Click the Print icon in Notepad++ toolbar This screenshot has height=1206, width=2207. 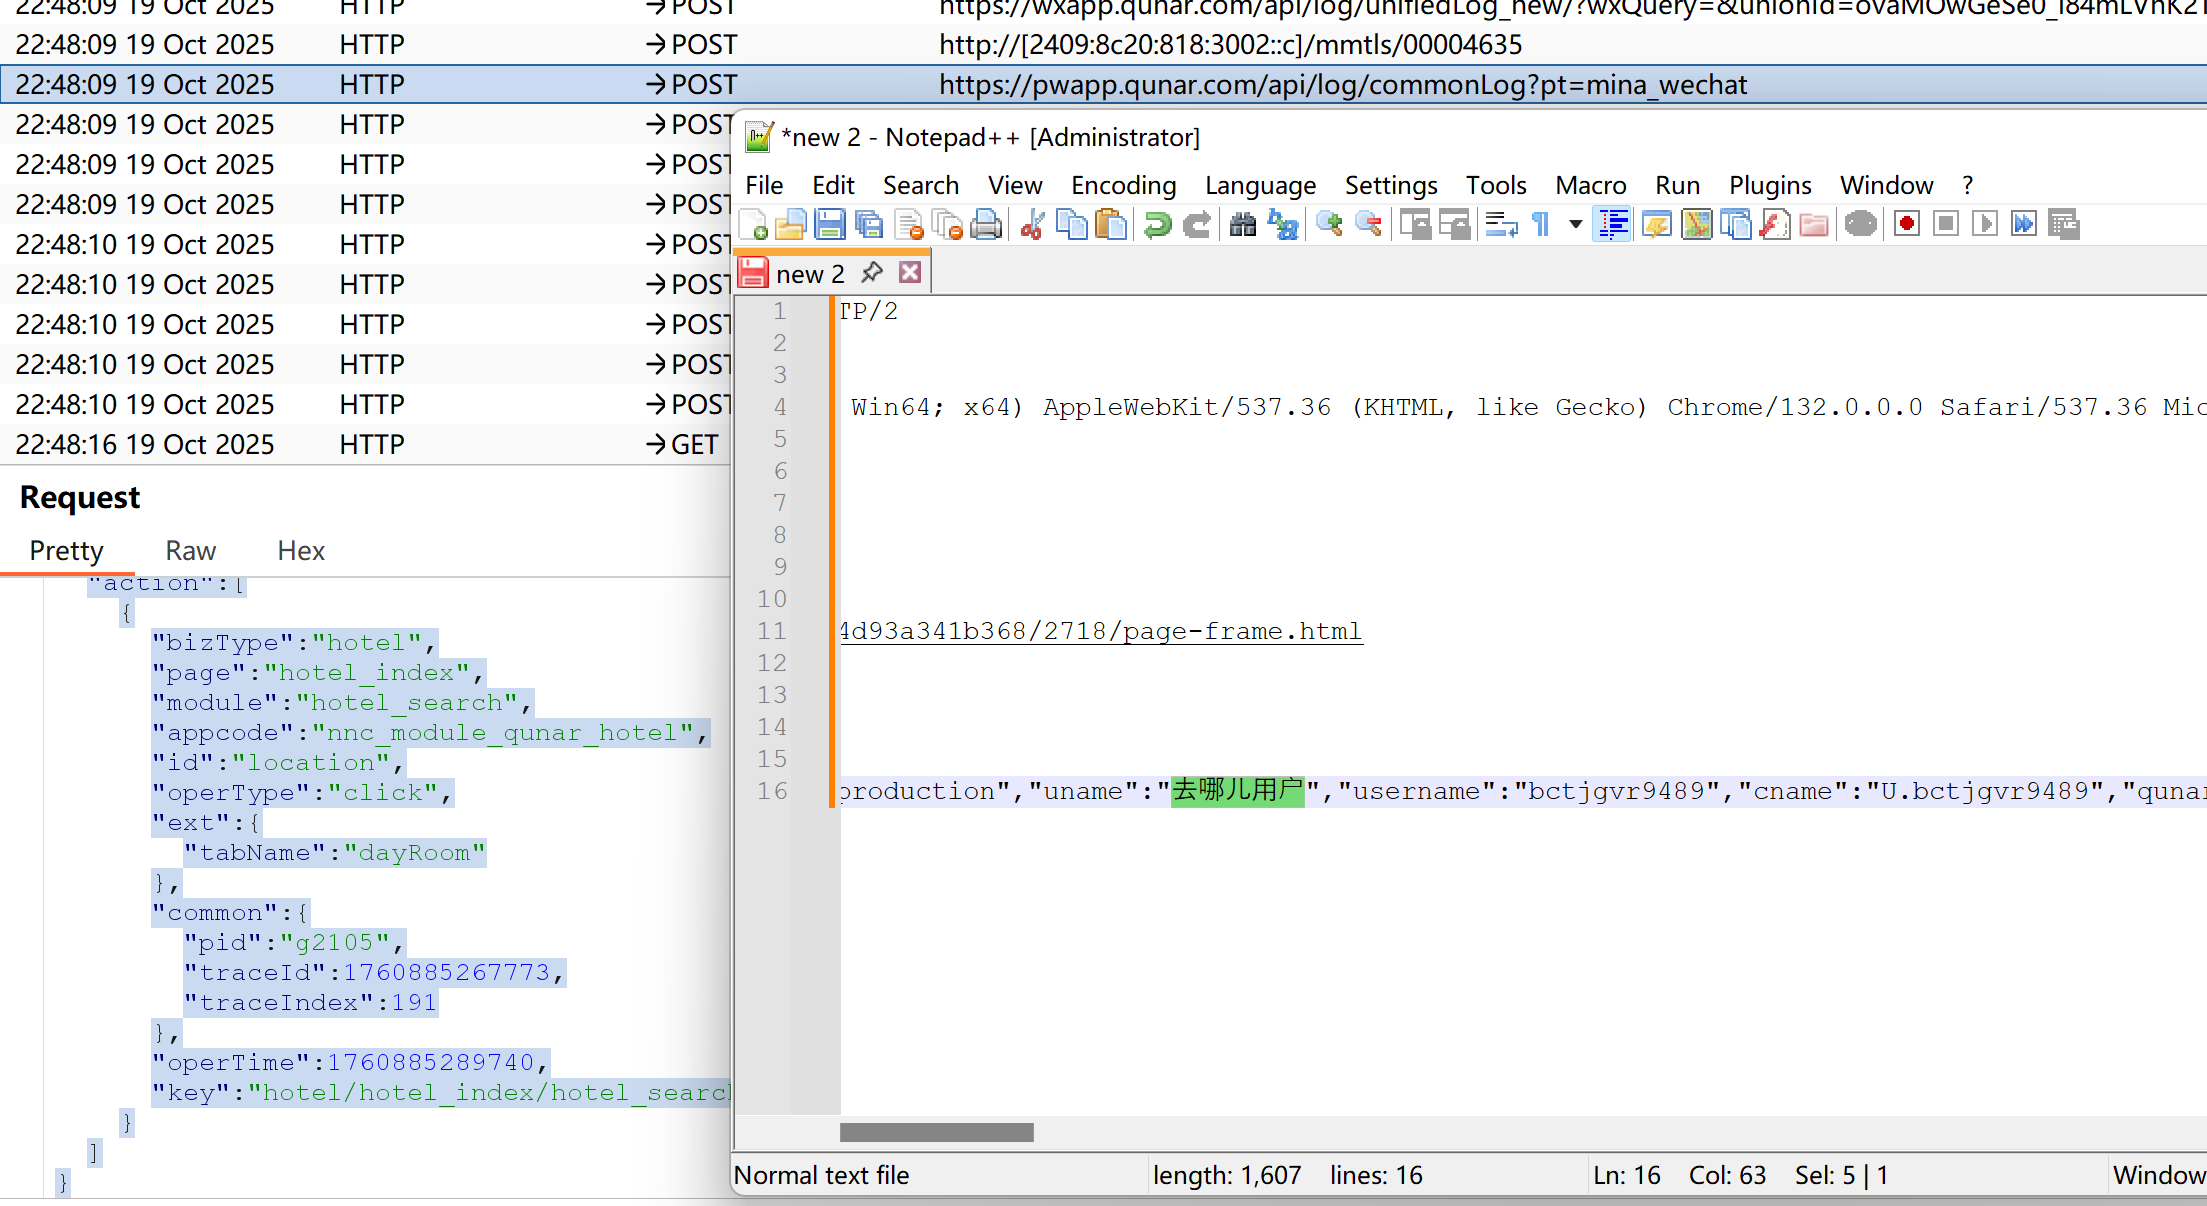pyautogui.click(x=986, y=225)
